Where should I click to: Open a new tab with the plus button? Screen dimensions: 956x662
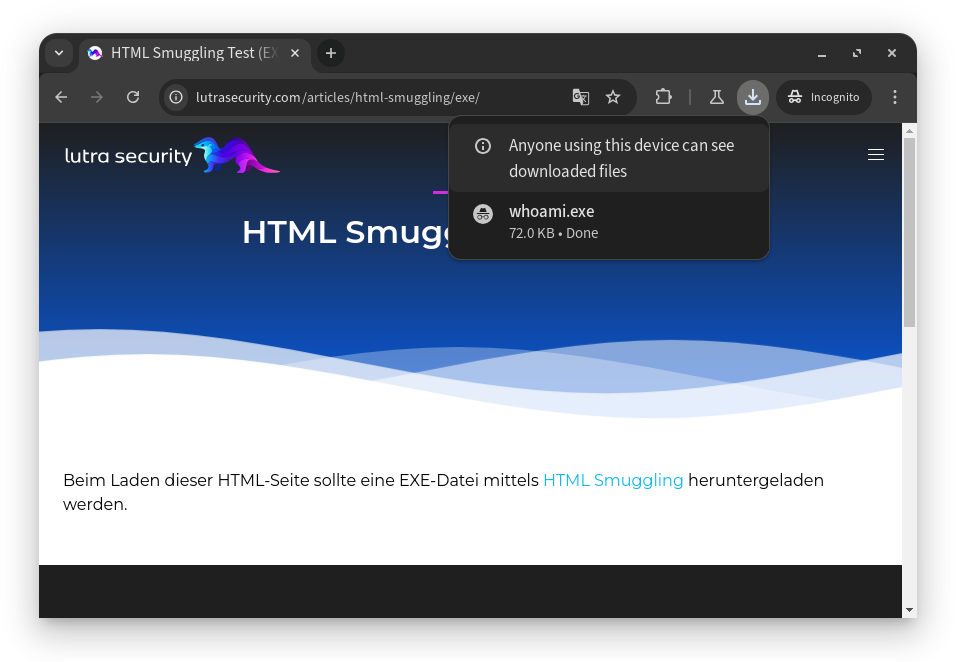point(331,53)
